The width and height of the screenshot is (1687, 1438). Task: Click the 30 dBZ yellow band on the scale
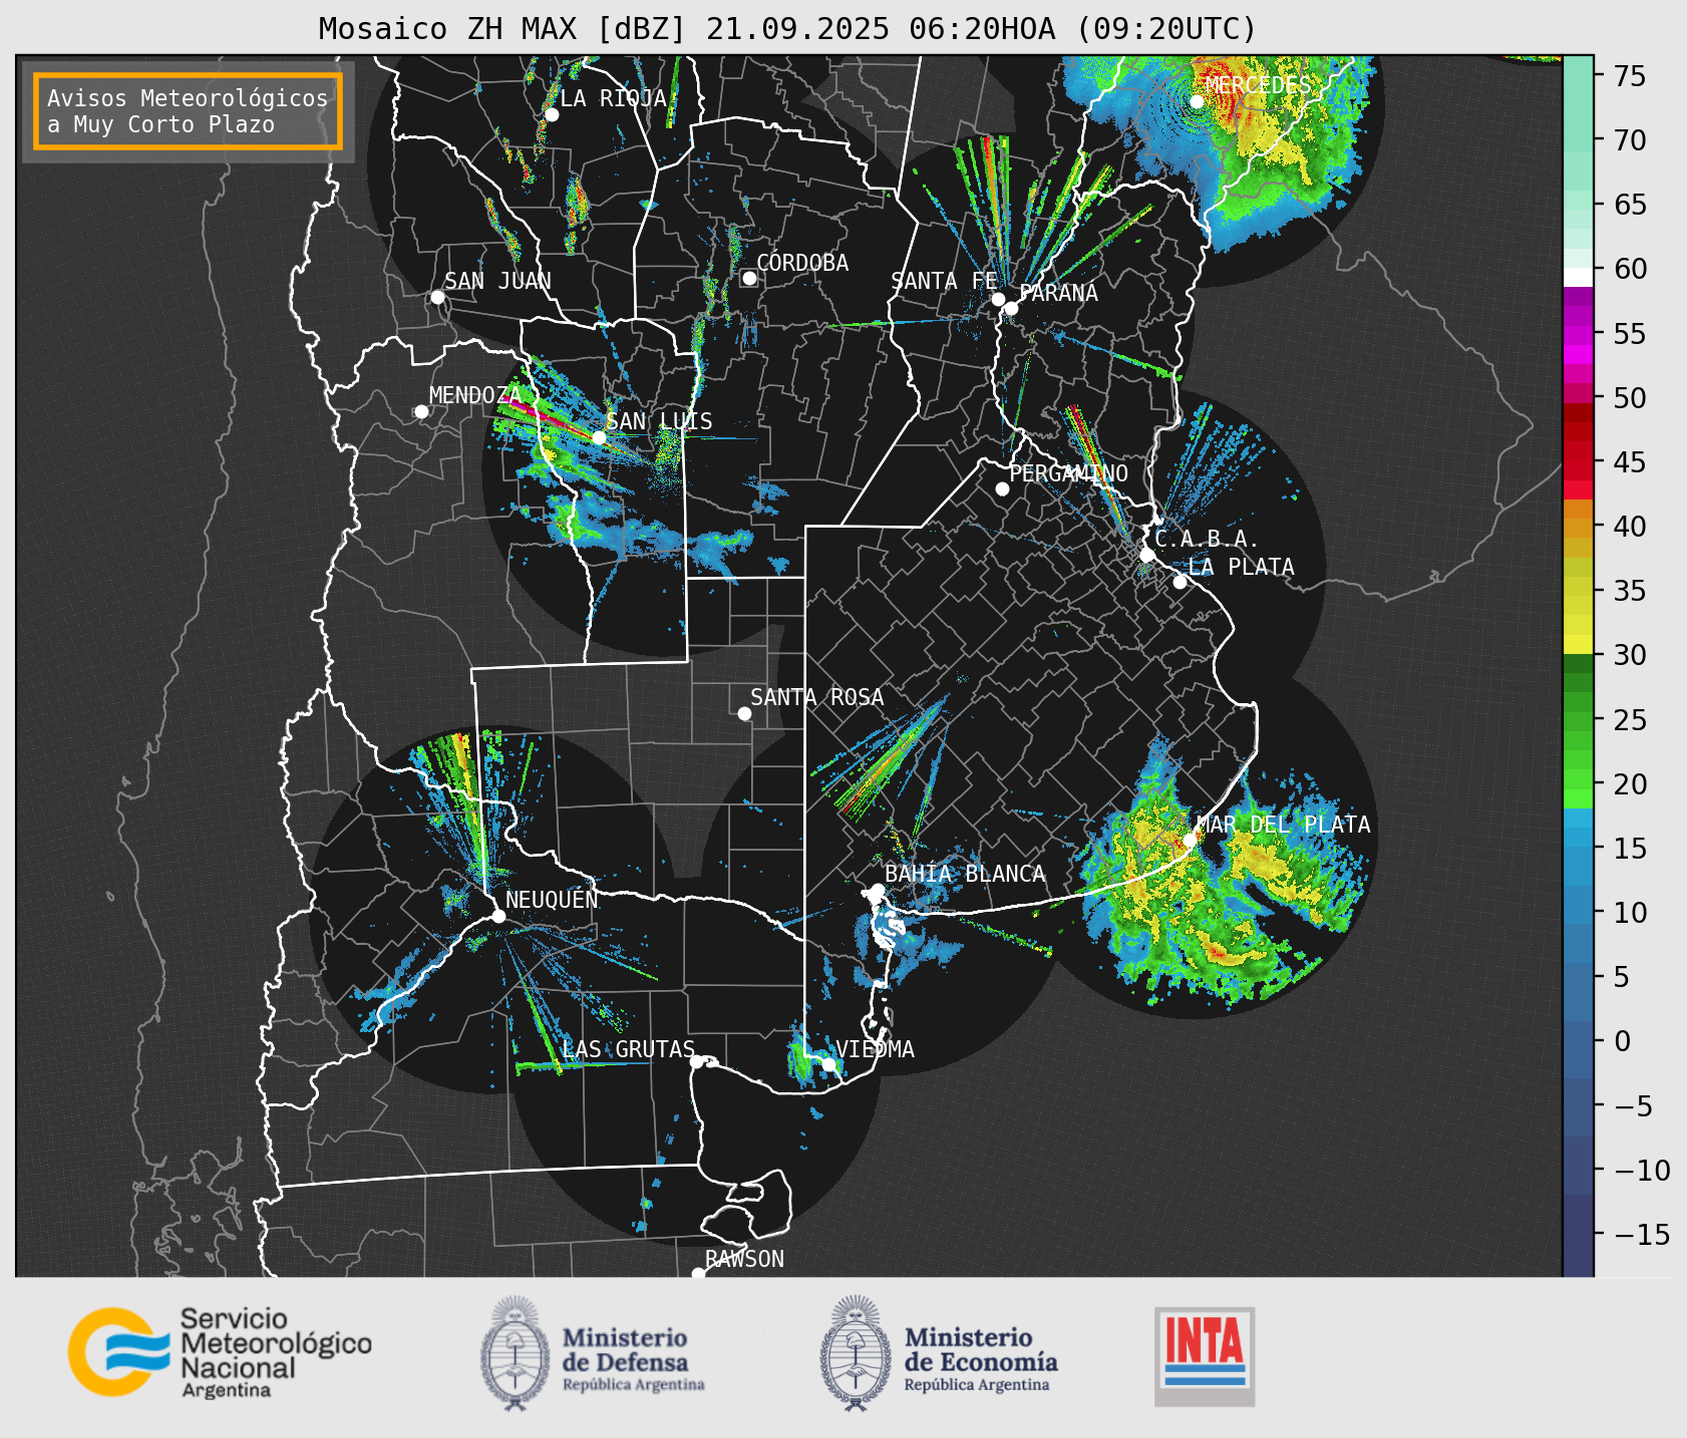coord(1578,645)
